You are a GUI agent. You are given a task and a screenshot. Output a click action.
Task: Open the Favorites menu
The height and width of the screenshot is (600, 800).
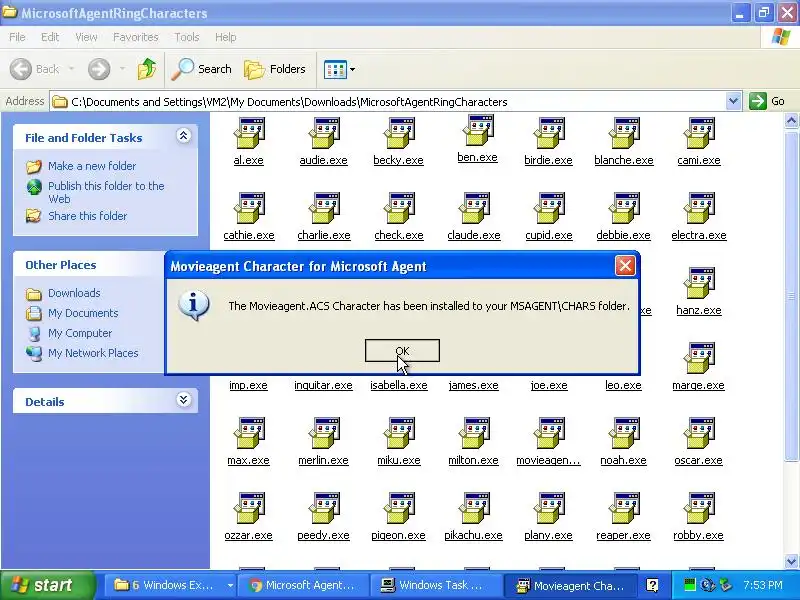[136, 37]
